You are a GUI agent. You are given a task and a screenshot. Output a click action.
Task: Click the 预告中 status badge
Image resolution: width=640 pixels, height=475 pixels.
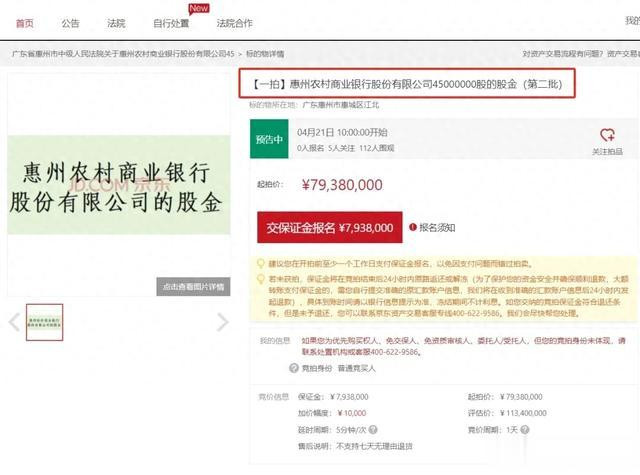coord(269,139)
